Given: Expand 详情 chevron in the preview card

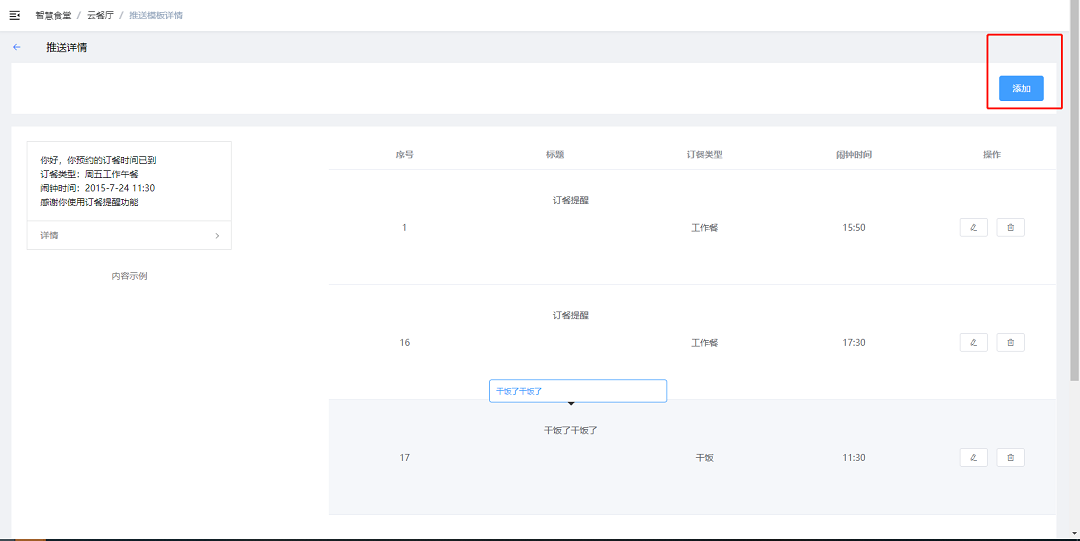Looking at the screenshot, I should (x=217, y=236).
